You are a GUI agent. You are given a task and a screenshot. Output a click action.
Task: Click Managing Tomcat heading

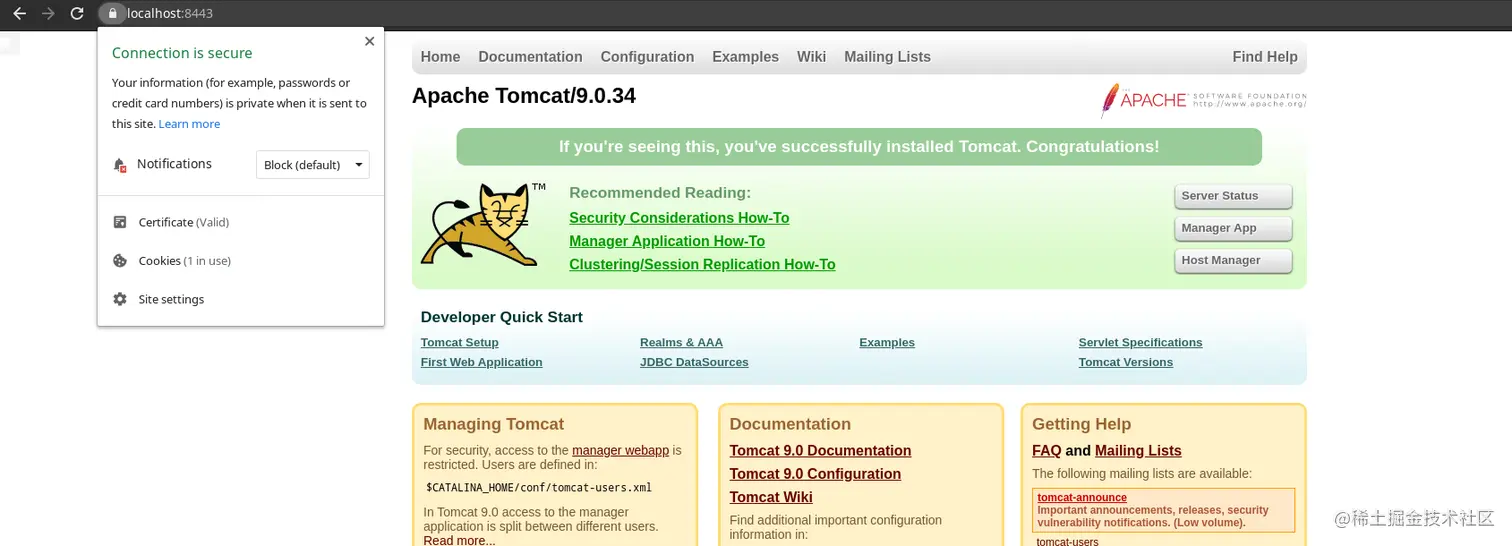[x=493, y=424]
